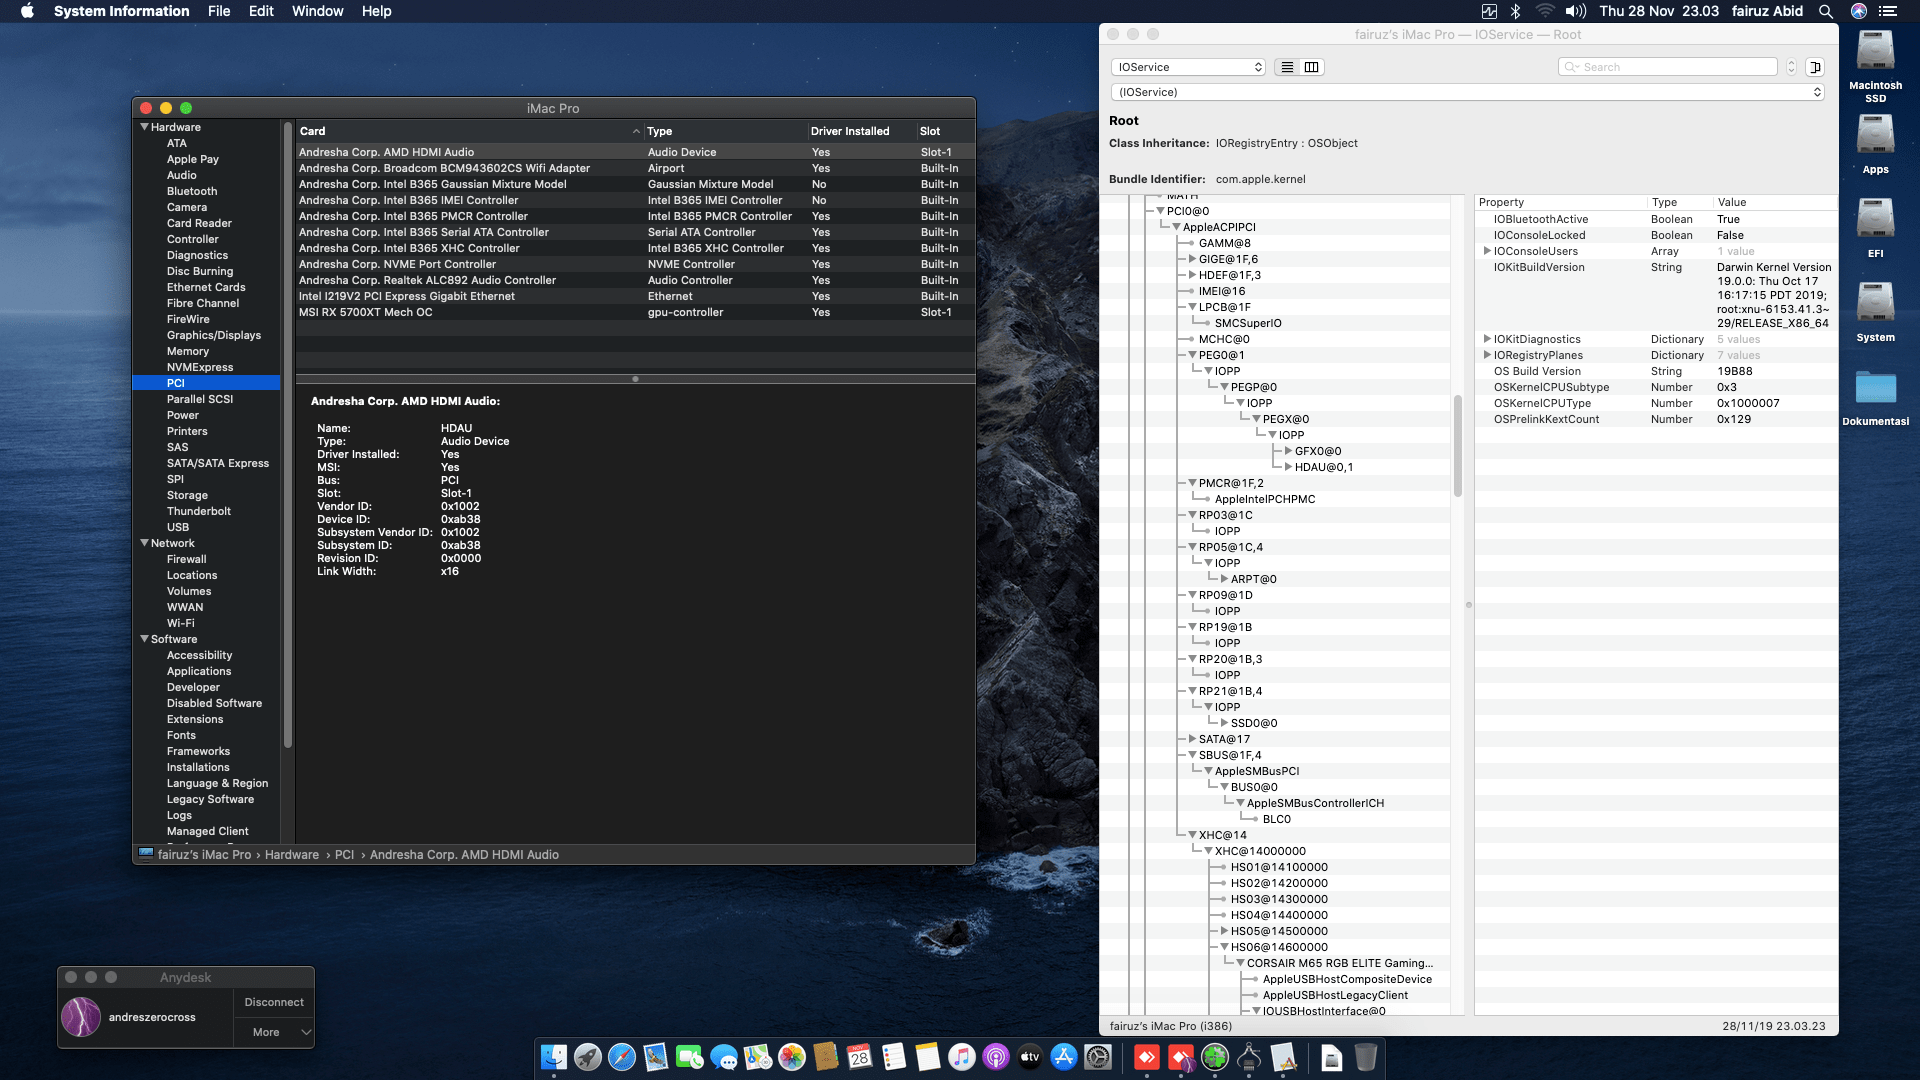Open the File menu
1920x1080 pixels.
coord(218,11)
